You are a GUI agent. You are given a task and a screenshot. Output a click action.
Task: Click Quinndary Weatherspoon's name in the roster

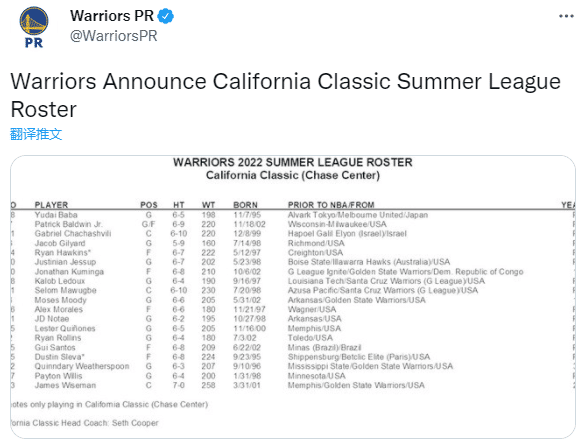82,366
